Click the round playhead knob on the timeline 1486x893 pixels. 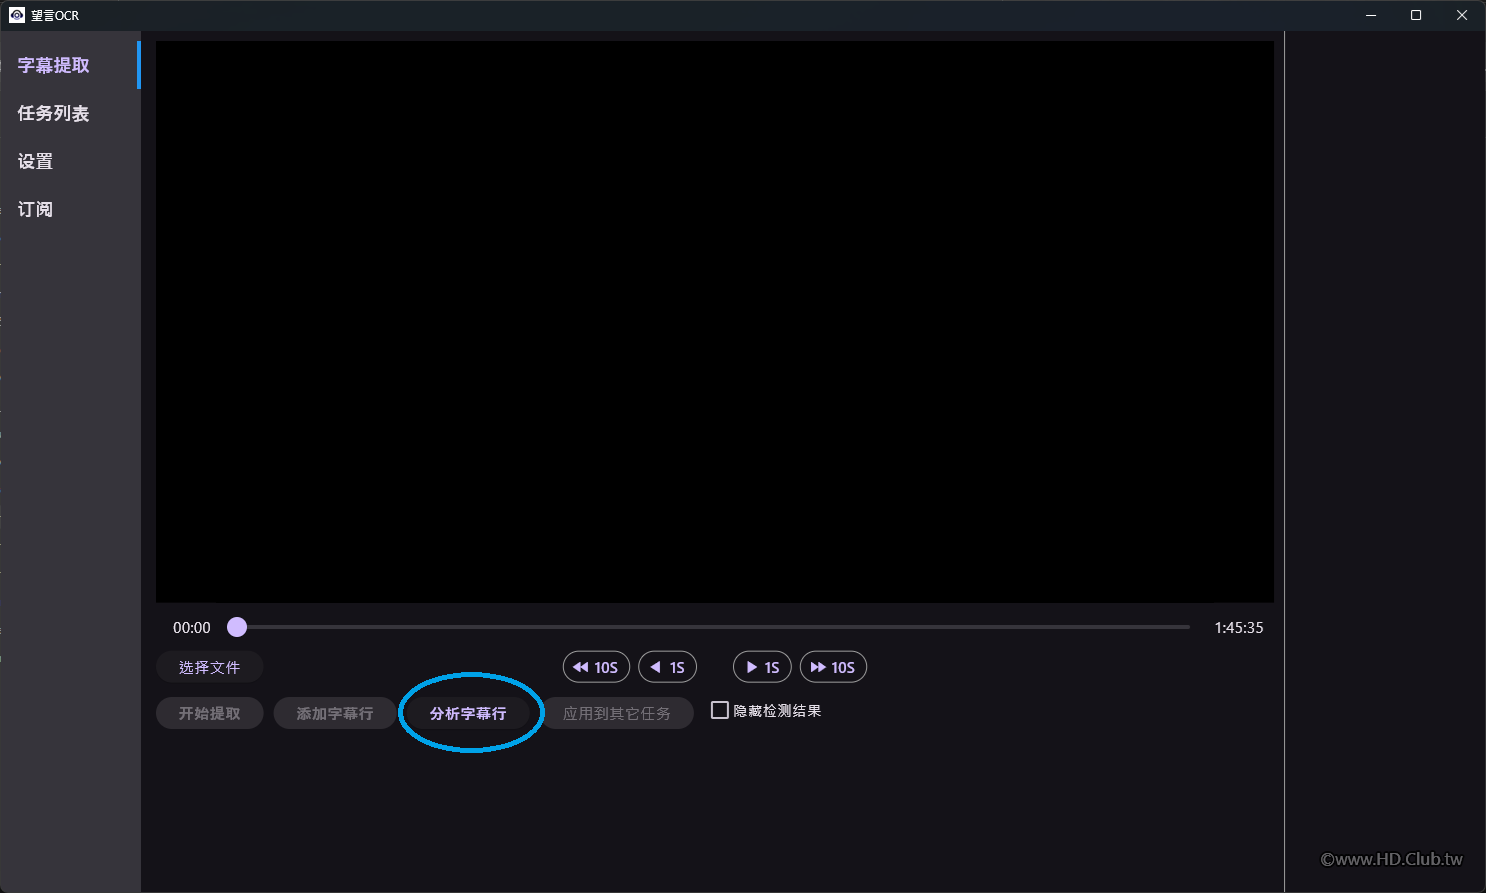237,627
